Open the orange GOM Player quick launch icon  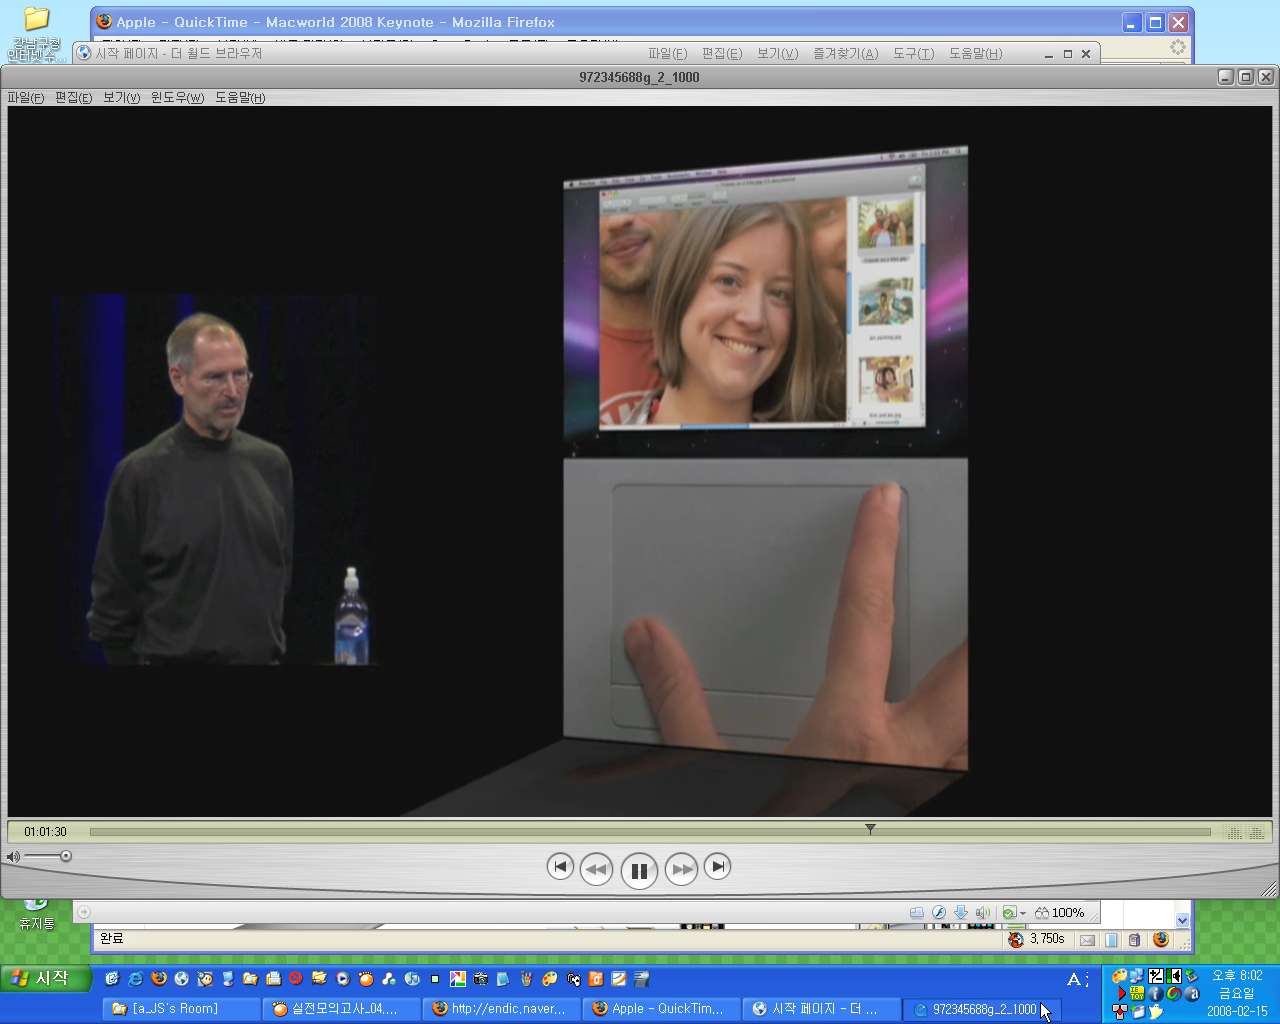coord(367,979)
